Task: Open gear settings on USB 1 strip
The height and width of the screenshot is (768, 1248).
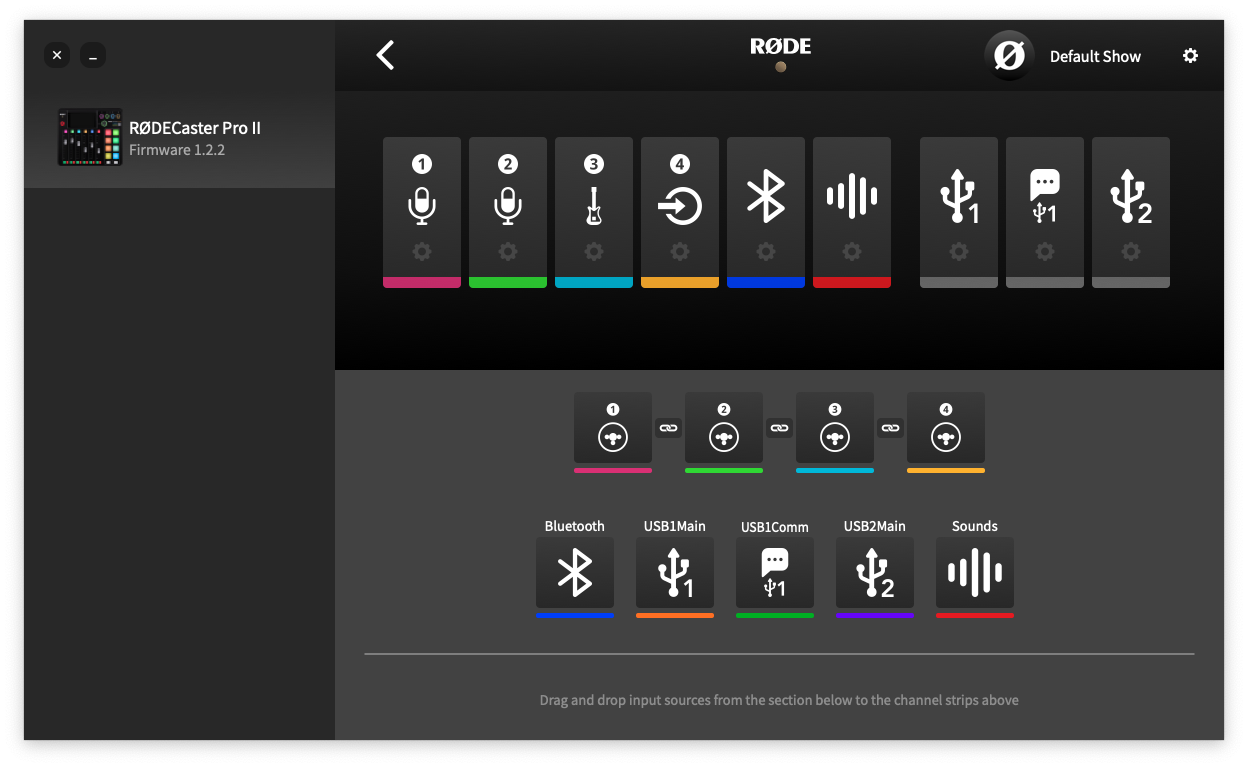Action: pyautogui.click(x=959, y=252)
